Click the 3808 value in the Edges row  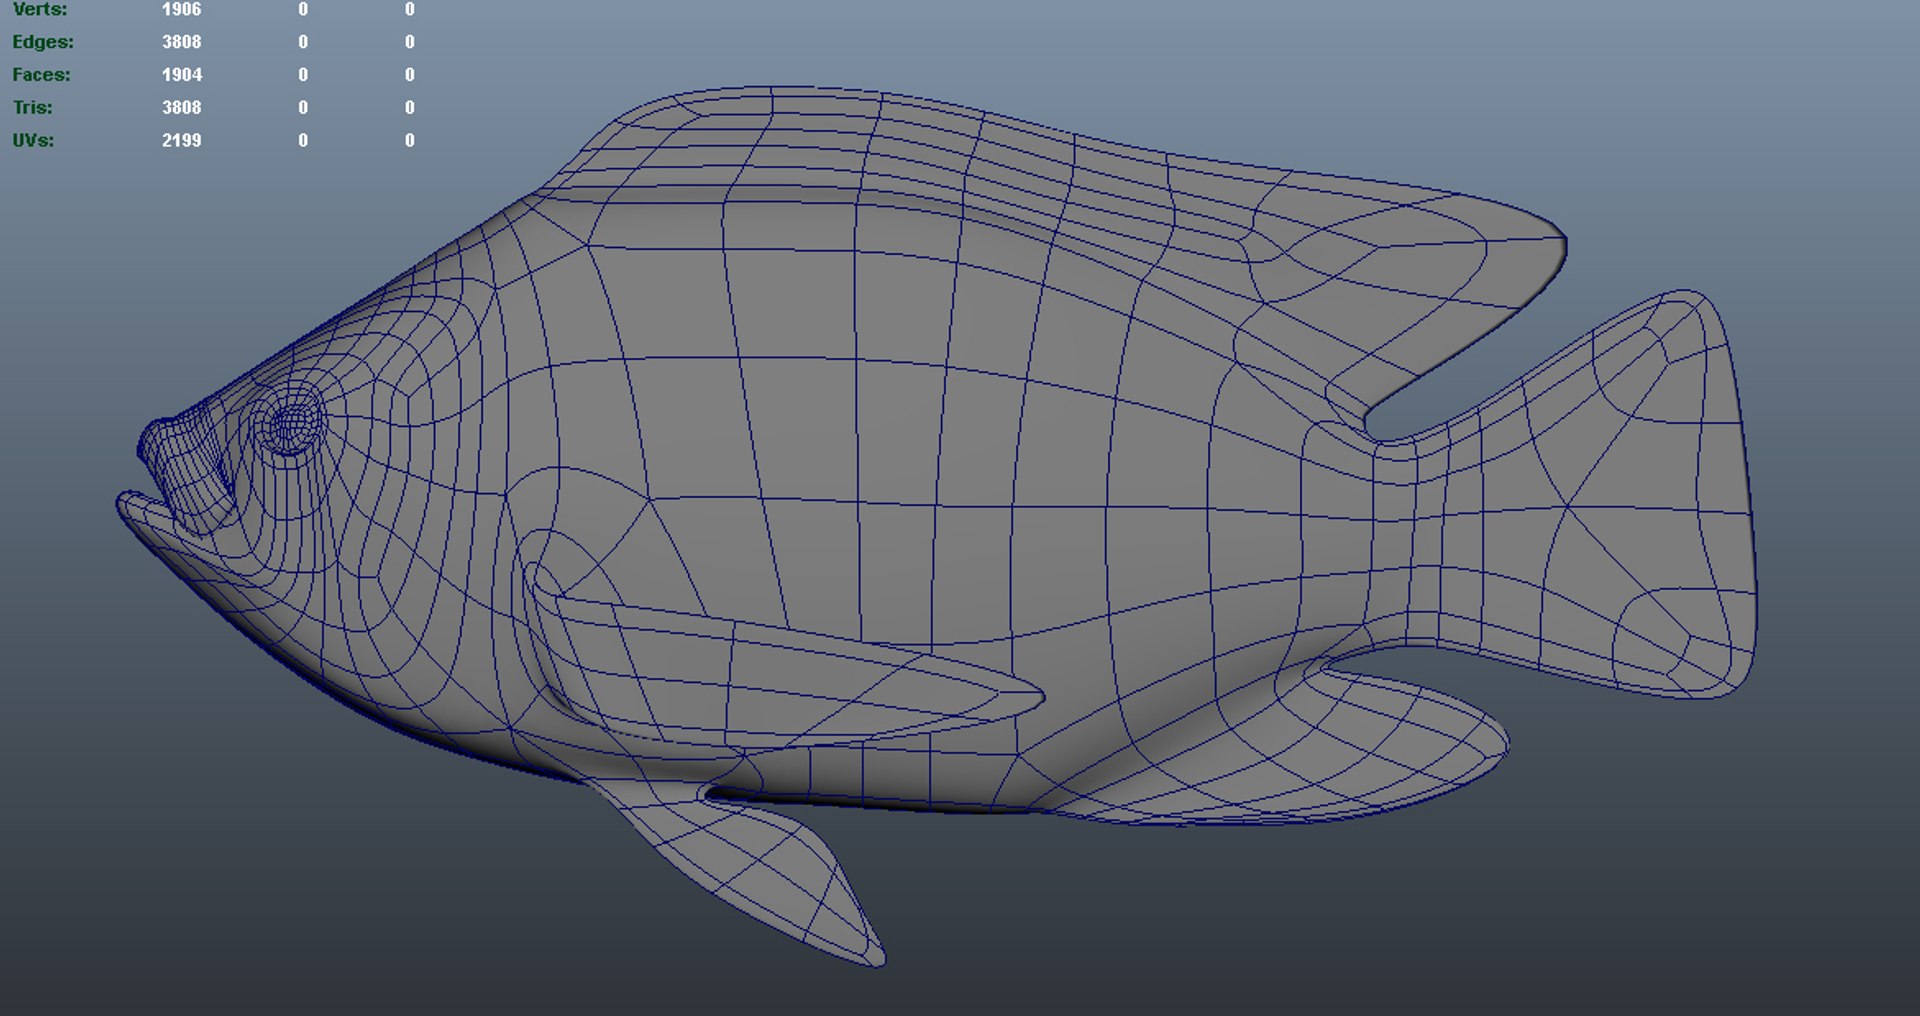tap(181, 42)
